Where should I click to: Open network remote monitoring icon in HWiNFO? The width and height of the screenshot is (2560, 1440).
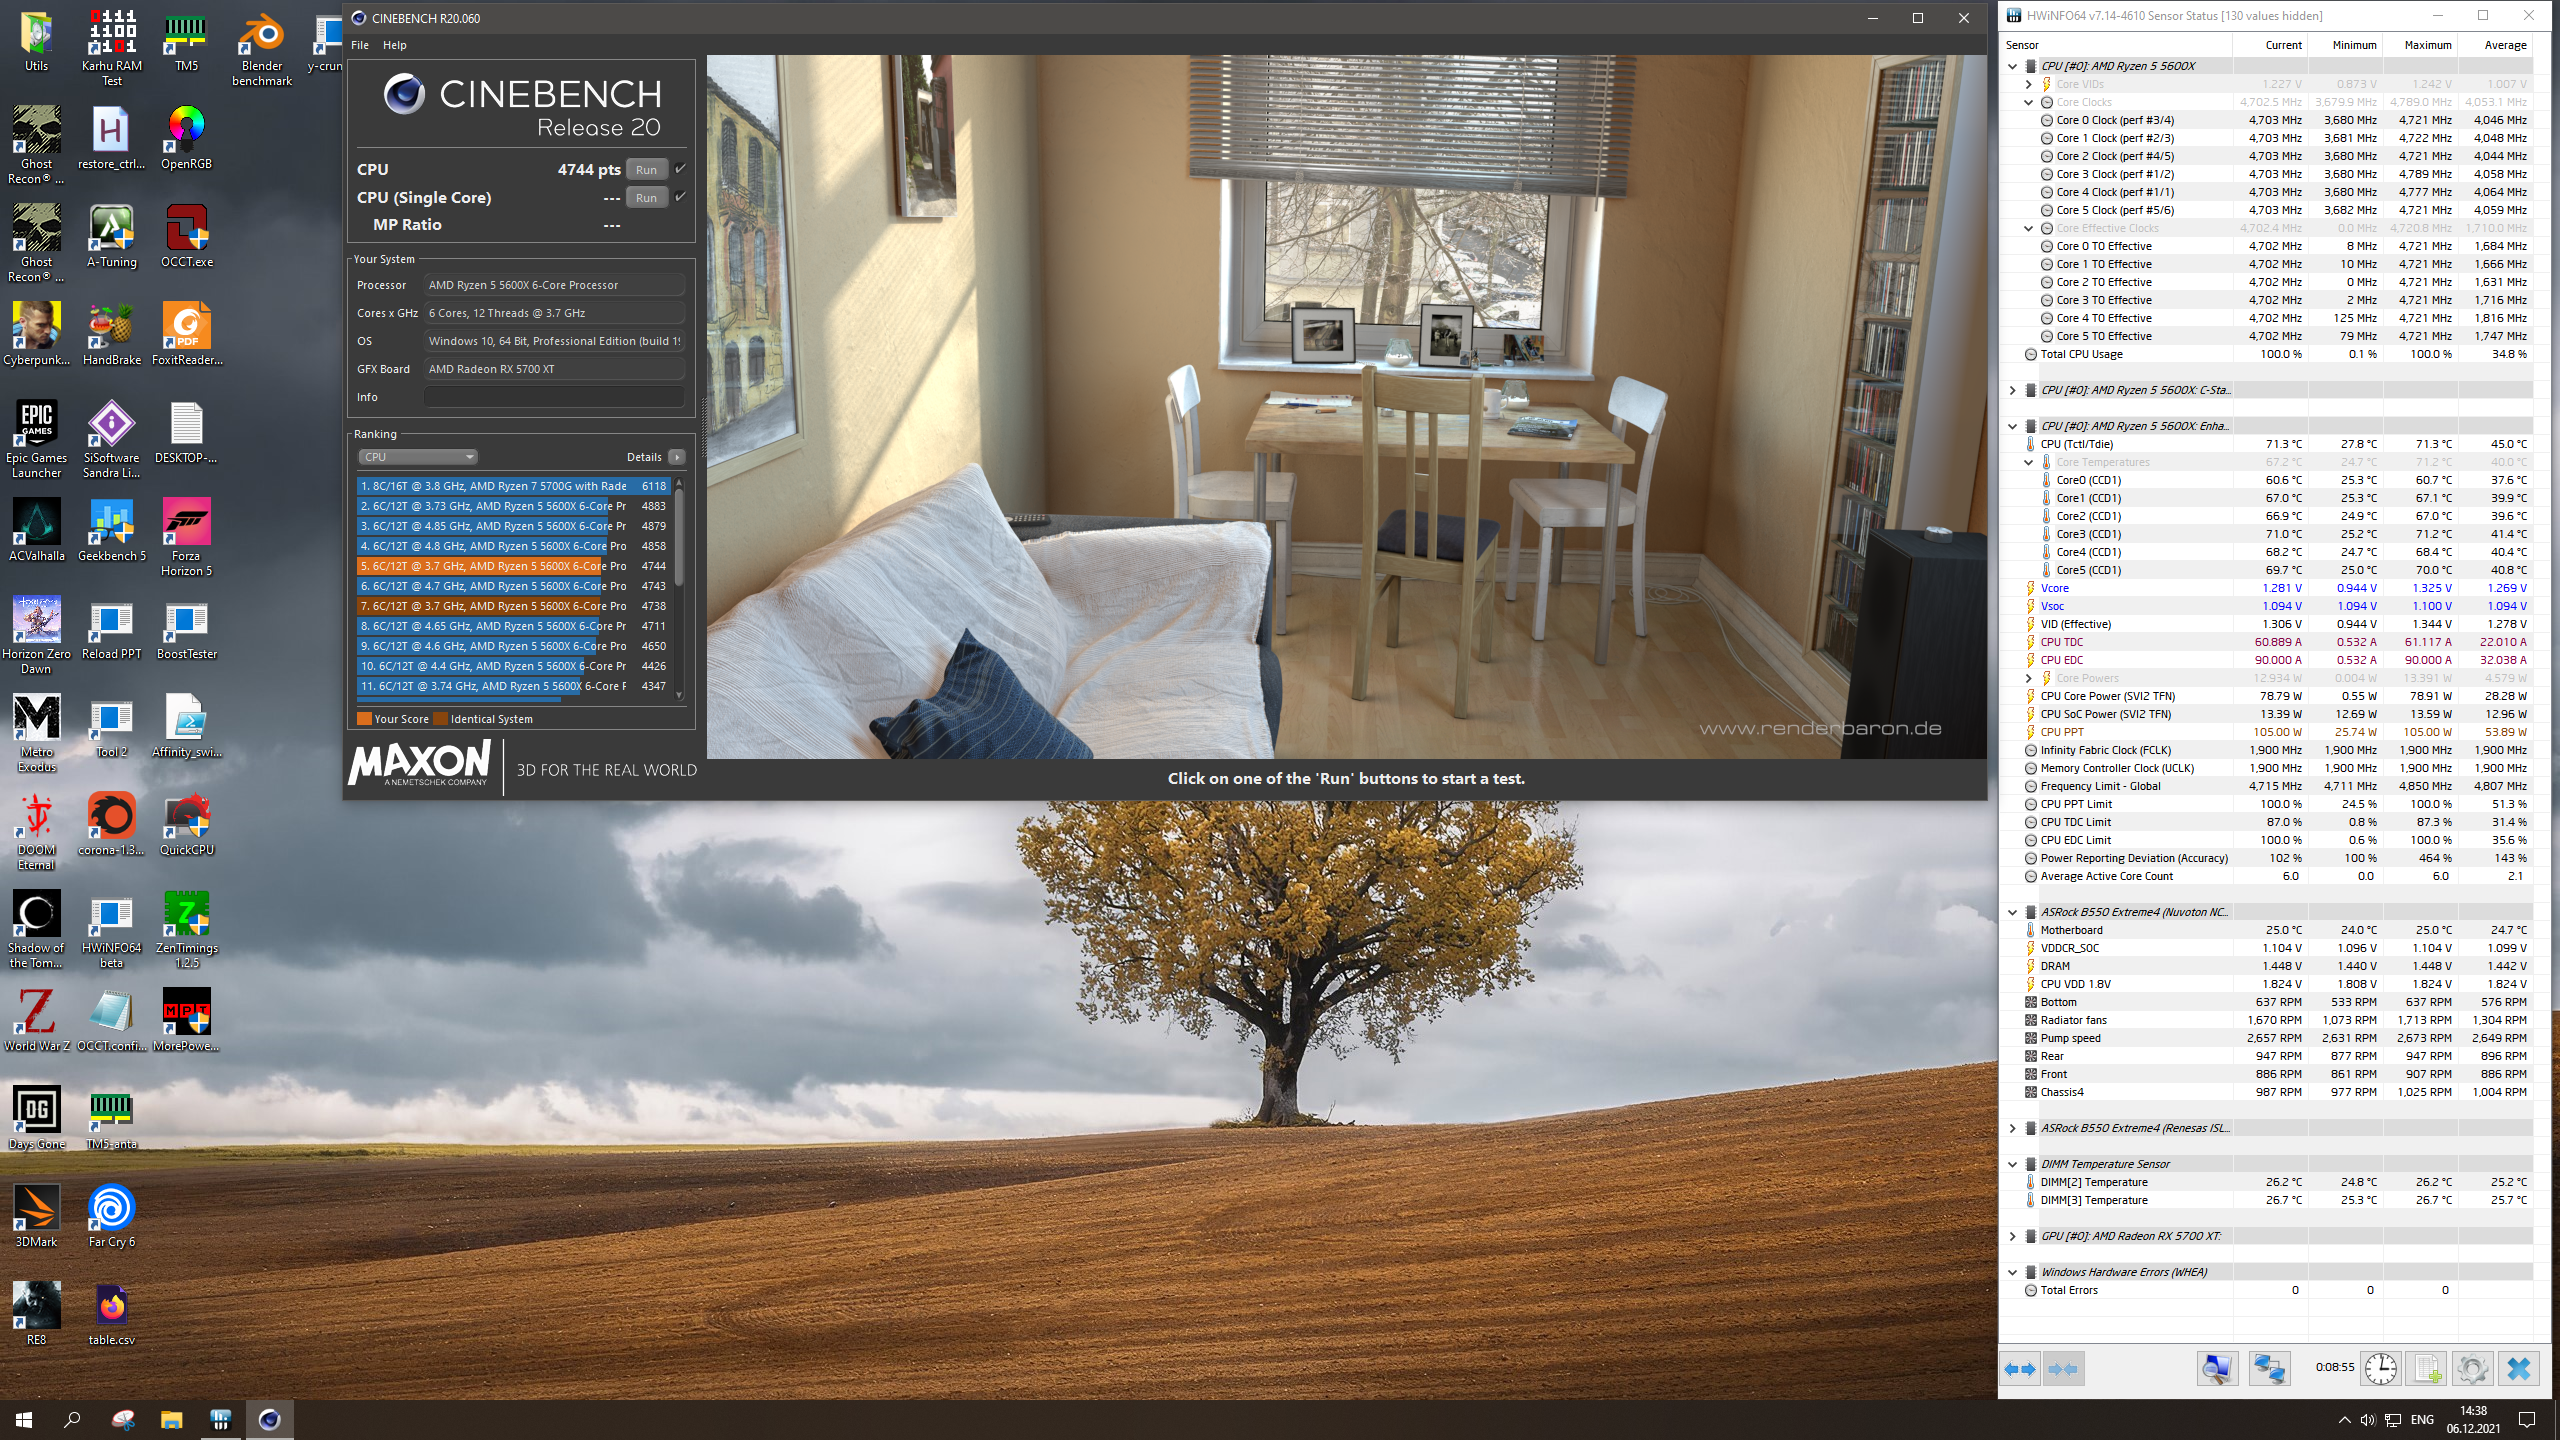[x=2269, y=1369]
